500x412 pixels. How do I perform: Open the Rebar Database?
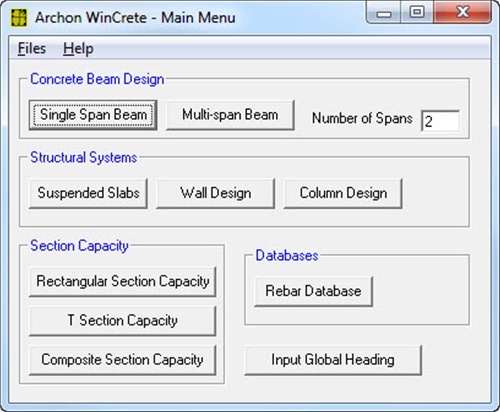pyautogui.click(x=313, y=291)
